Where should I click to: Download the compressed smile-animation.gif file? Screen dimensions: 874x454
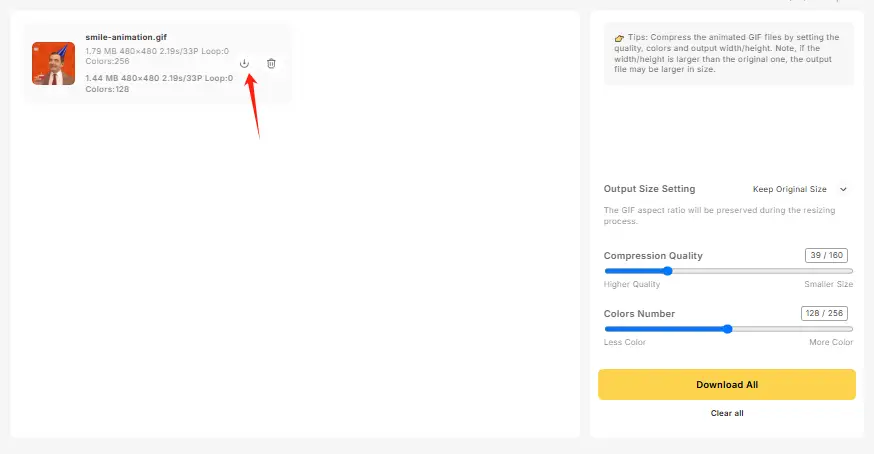point(244,64)
